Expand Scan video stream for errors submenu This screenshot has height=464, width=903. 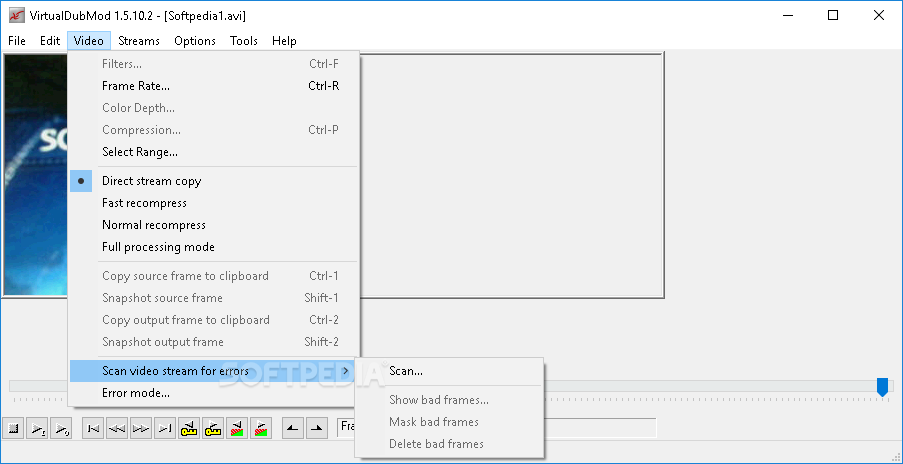point(214,371)
